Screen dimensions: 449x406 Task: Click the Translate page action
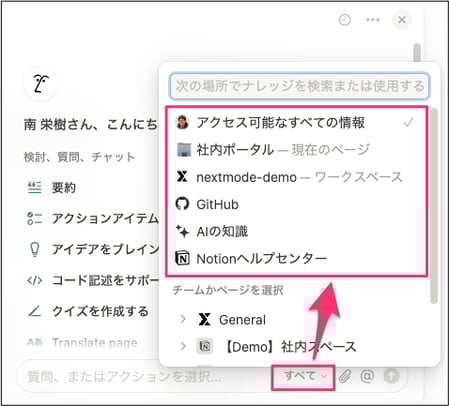pos(82,342)
